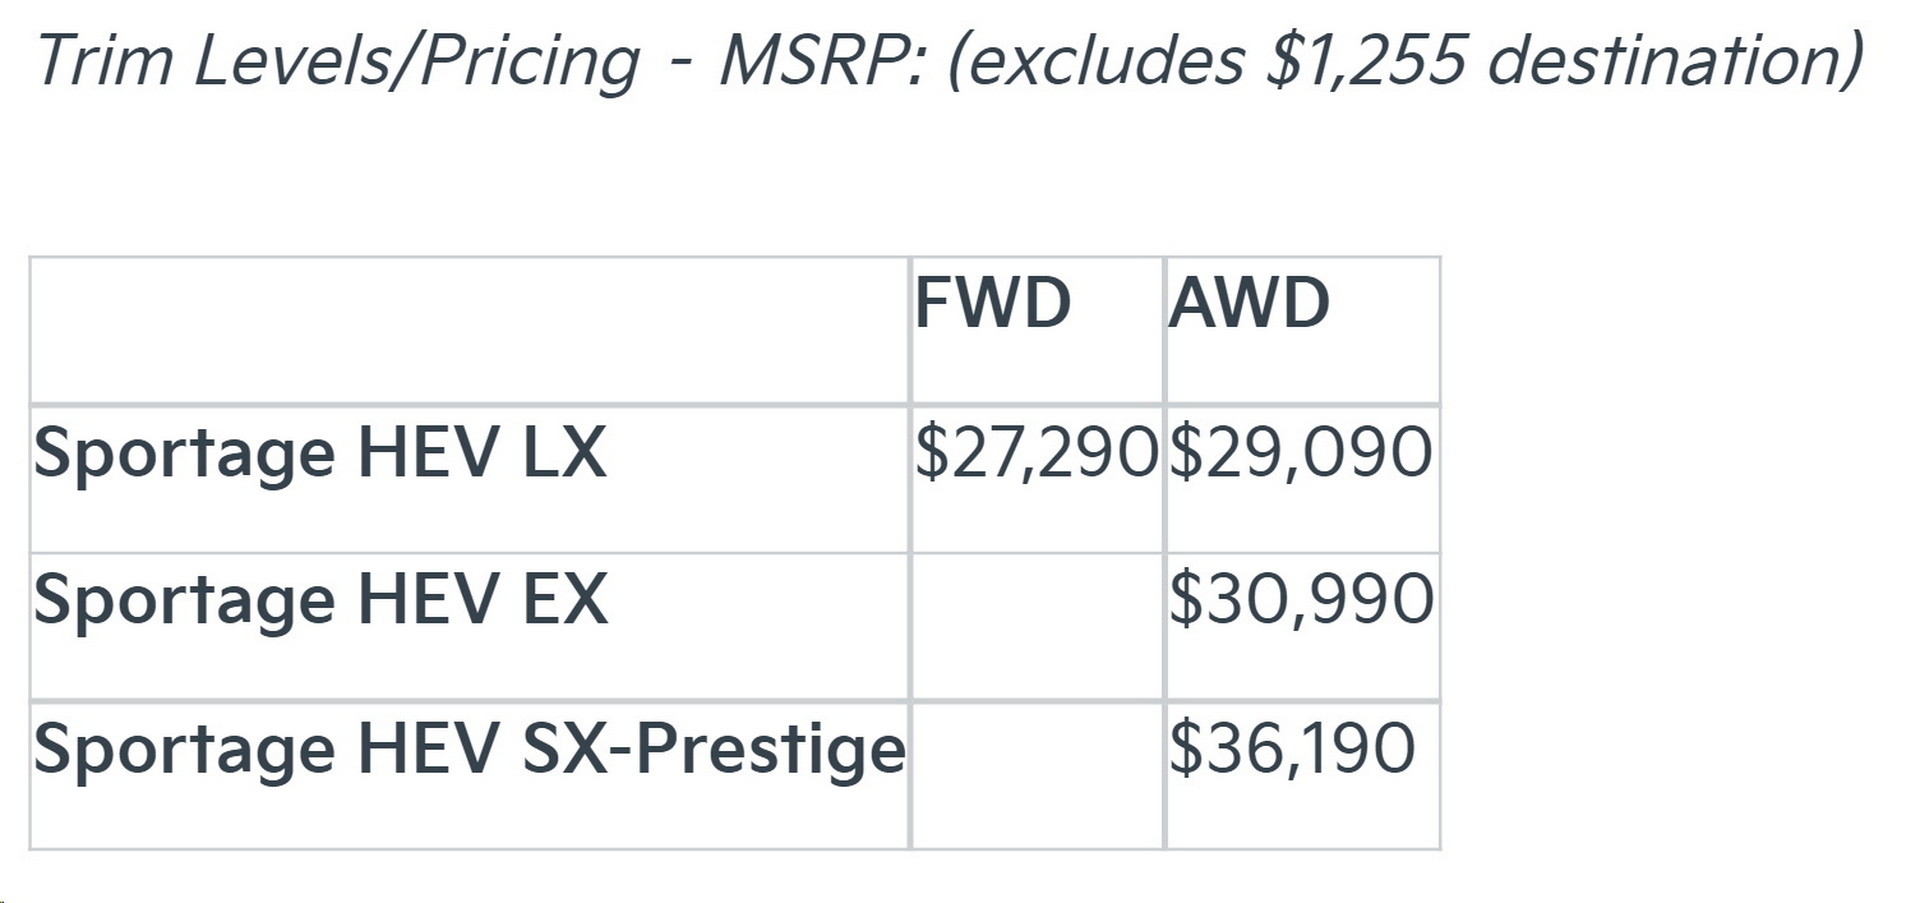The height and width of the screenshot is (903, 1920).
Task: Click the $1,255 destination text
Action: [1368, 60]
